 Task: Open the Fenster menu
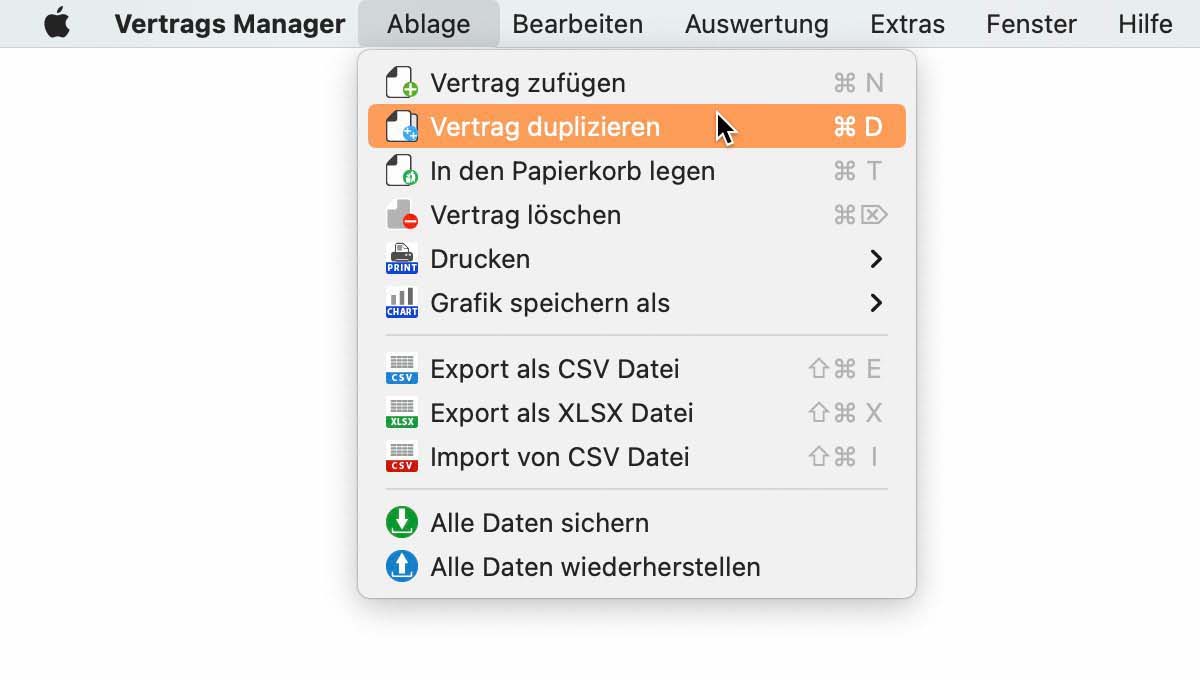click(x=1032, y=24)
